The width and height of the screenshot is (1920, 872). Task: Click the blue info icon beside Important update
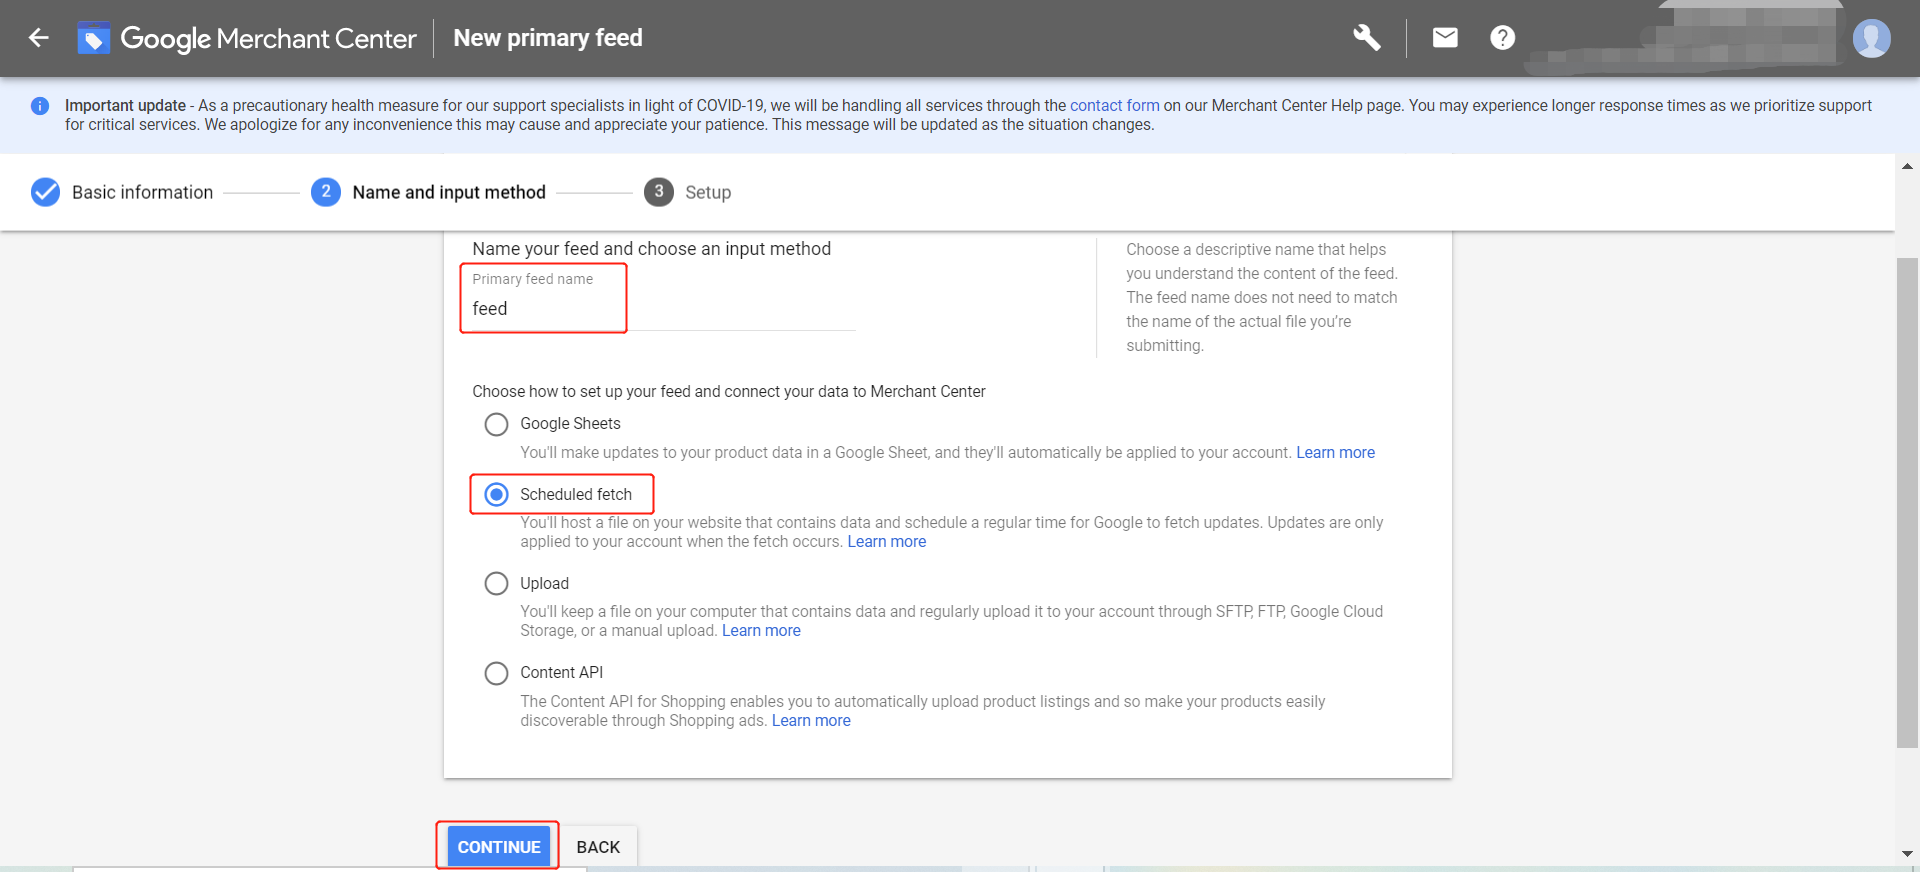coord(40,106)
